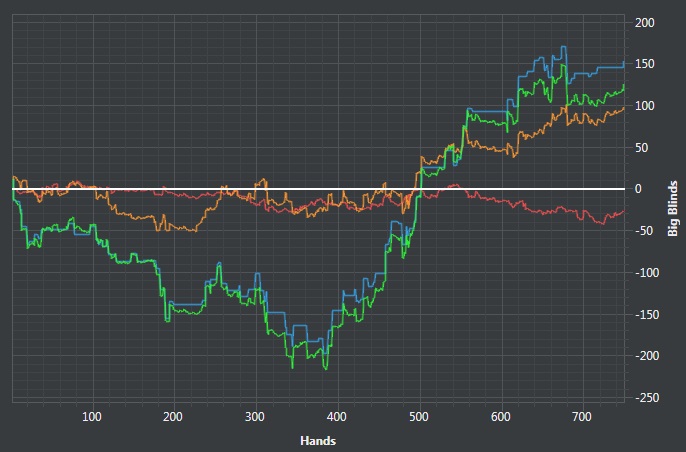Click the y-axis label -250
The image size is (686, 452).
[x=647, y=398]
